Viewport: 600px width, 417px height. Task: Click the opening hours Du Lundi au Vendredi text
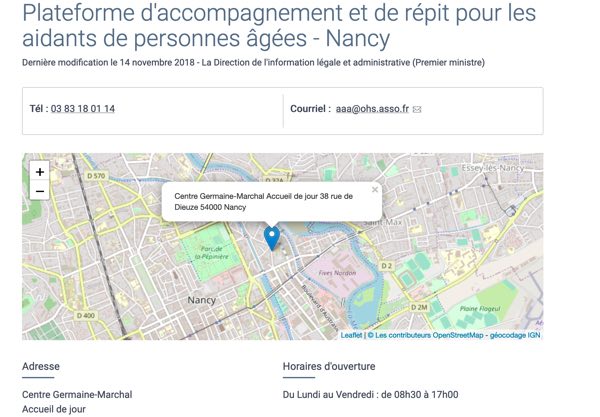[370, 394]
